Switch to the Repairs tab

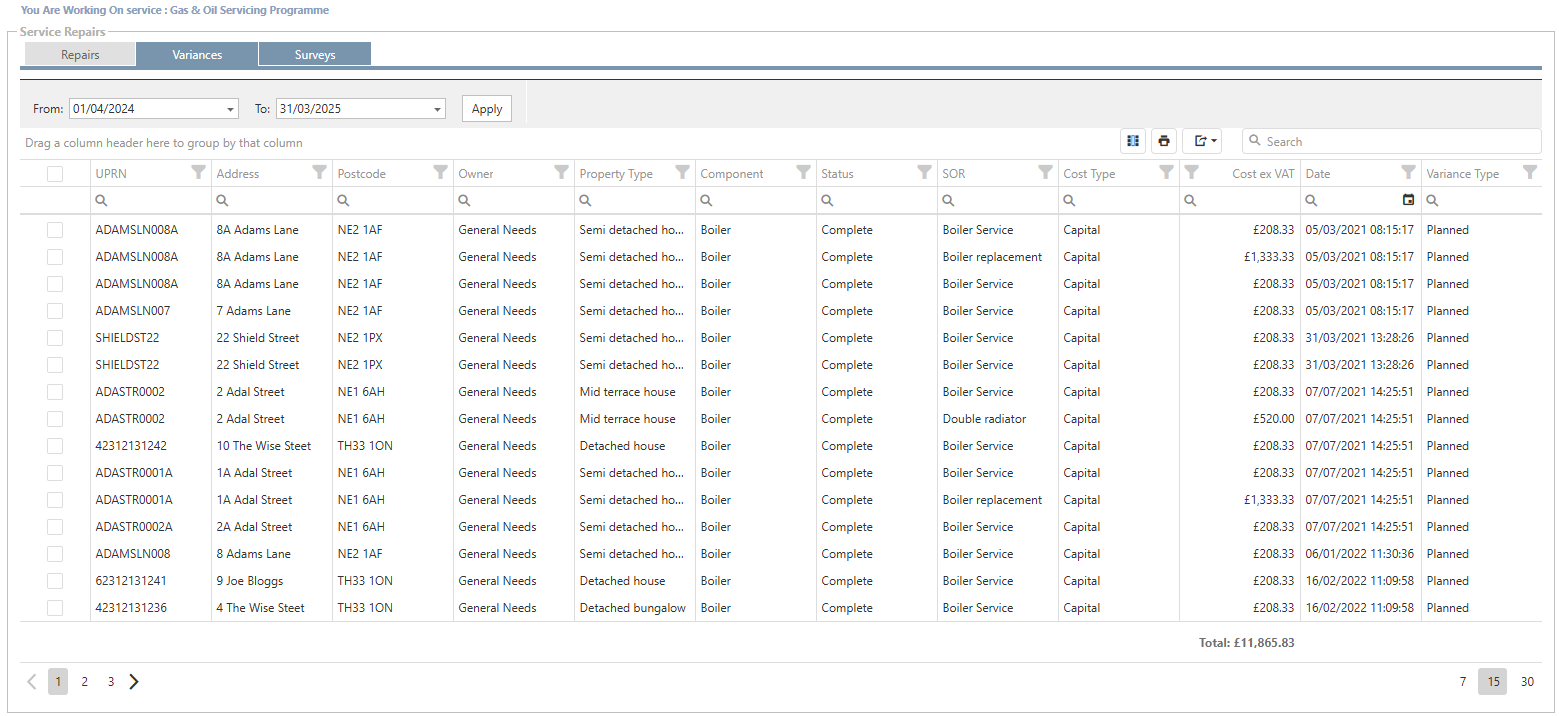click(x=80, y=55)
